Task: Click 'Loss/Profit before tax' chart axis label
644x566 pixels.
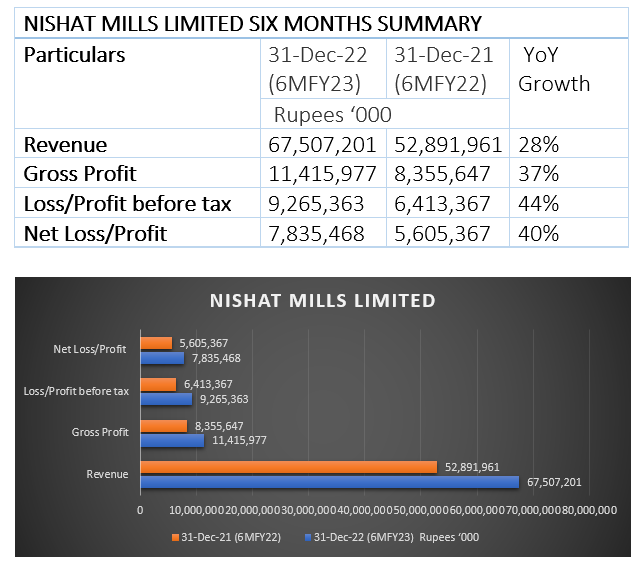Action: [76, 391]
